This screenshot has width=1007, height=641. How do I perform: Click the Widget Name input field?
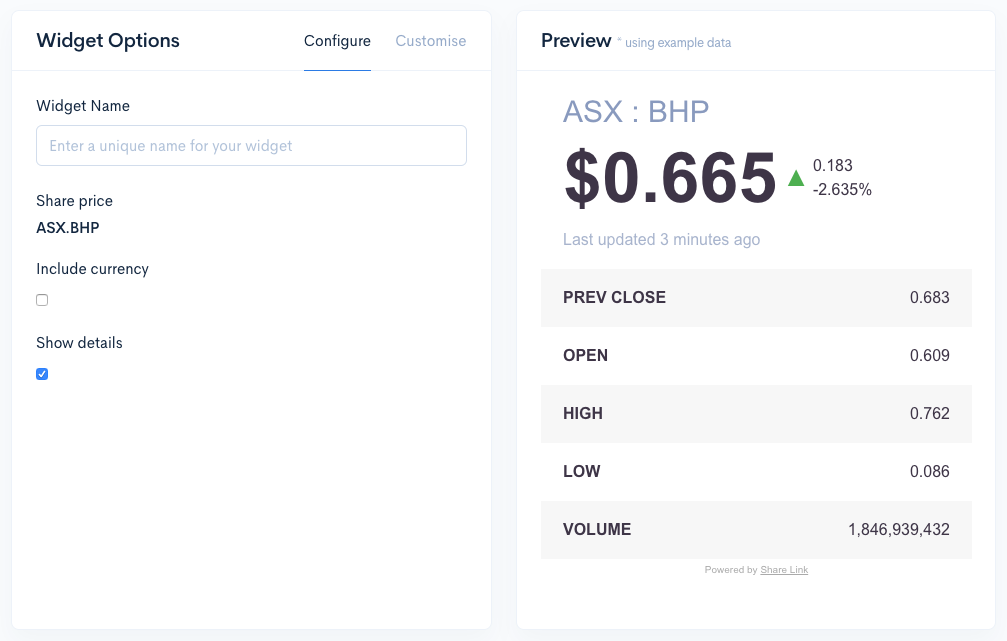251,145
